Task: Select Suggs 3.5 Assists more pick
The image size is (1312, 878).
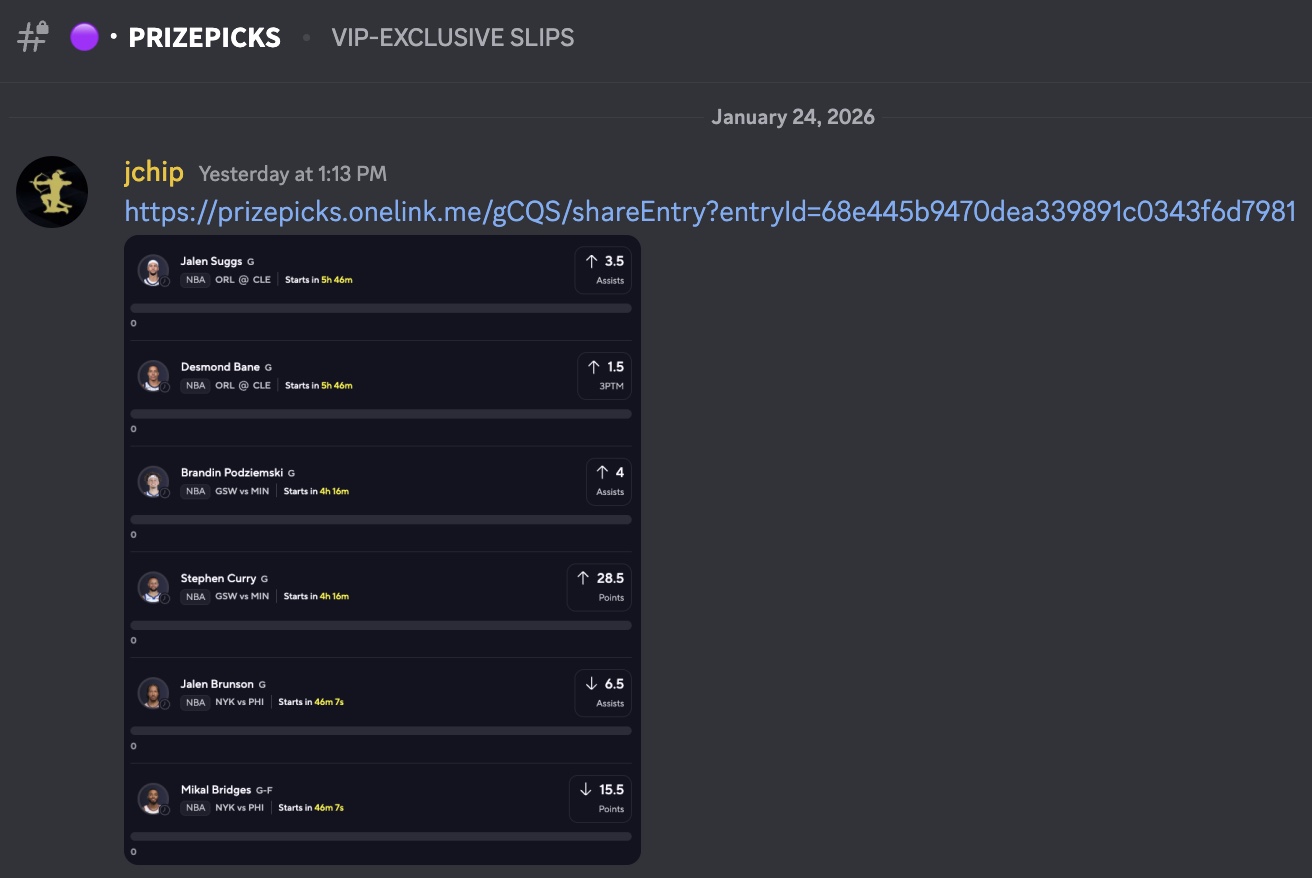Action: click(x=603, y=270)
